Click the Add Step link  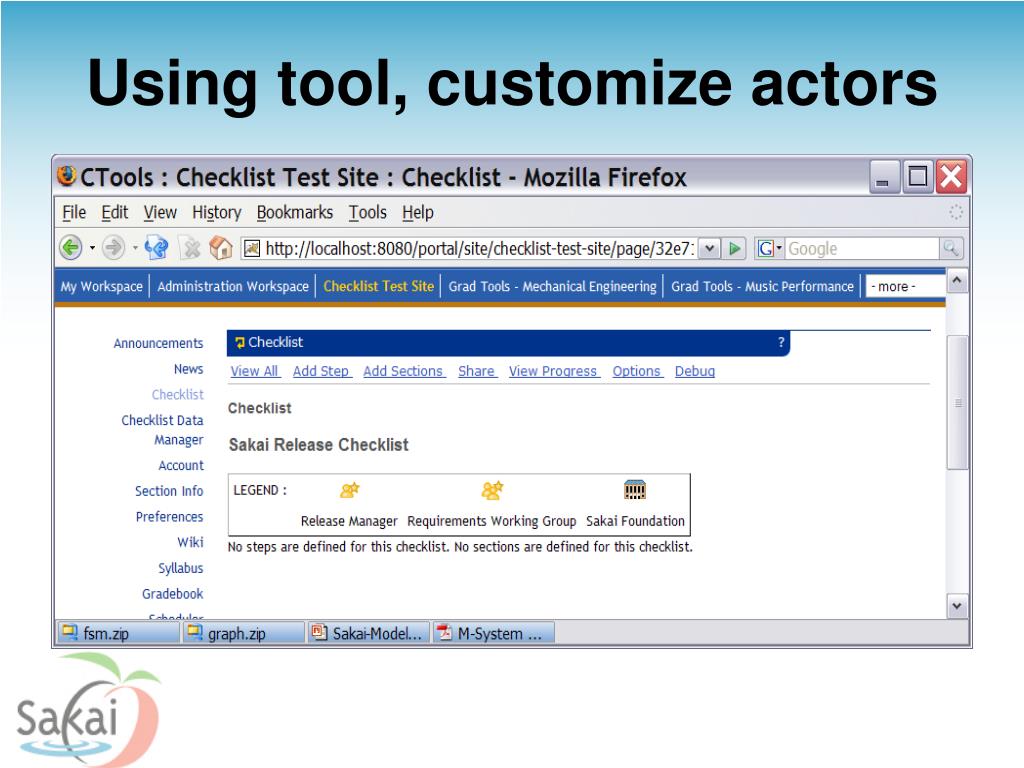[x=321, y=371]
